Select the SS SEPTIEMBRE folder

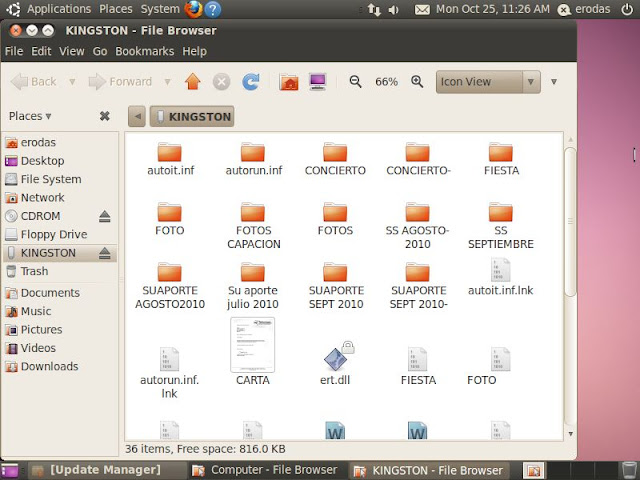[x=501, y=225]
